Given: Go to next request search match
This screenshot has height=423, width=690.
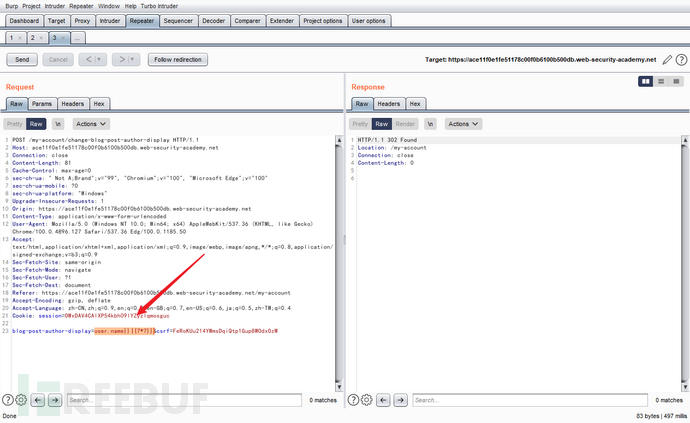Looking at the screenshot, I should (x=55, y=400).
